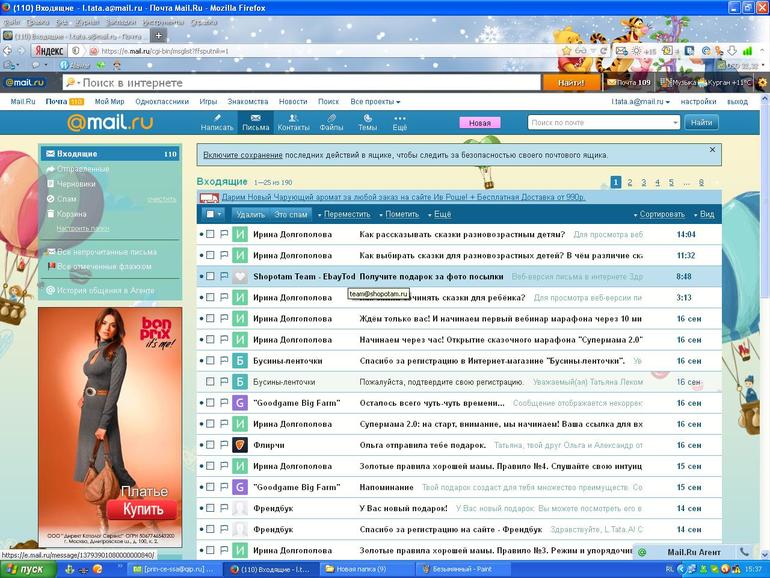Toggle the select-all checkbox in the mail toolbar
Screen dimensions: 770x578
211,214
